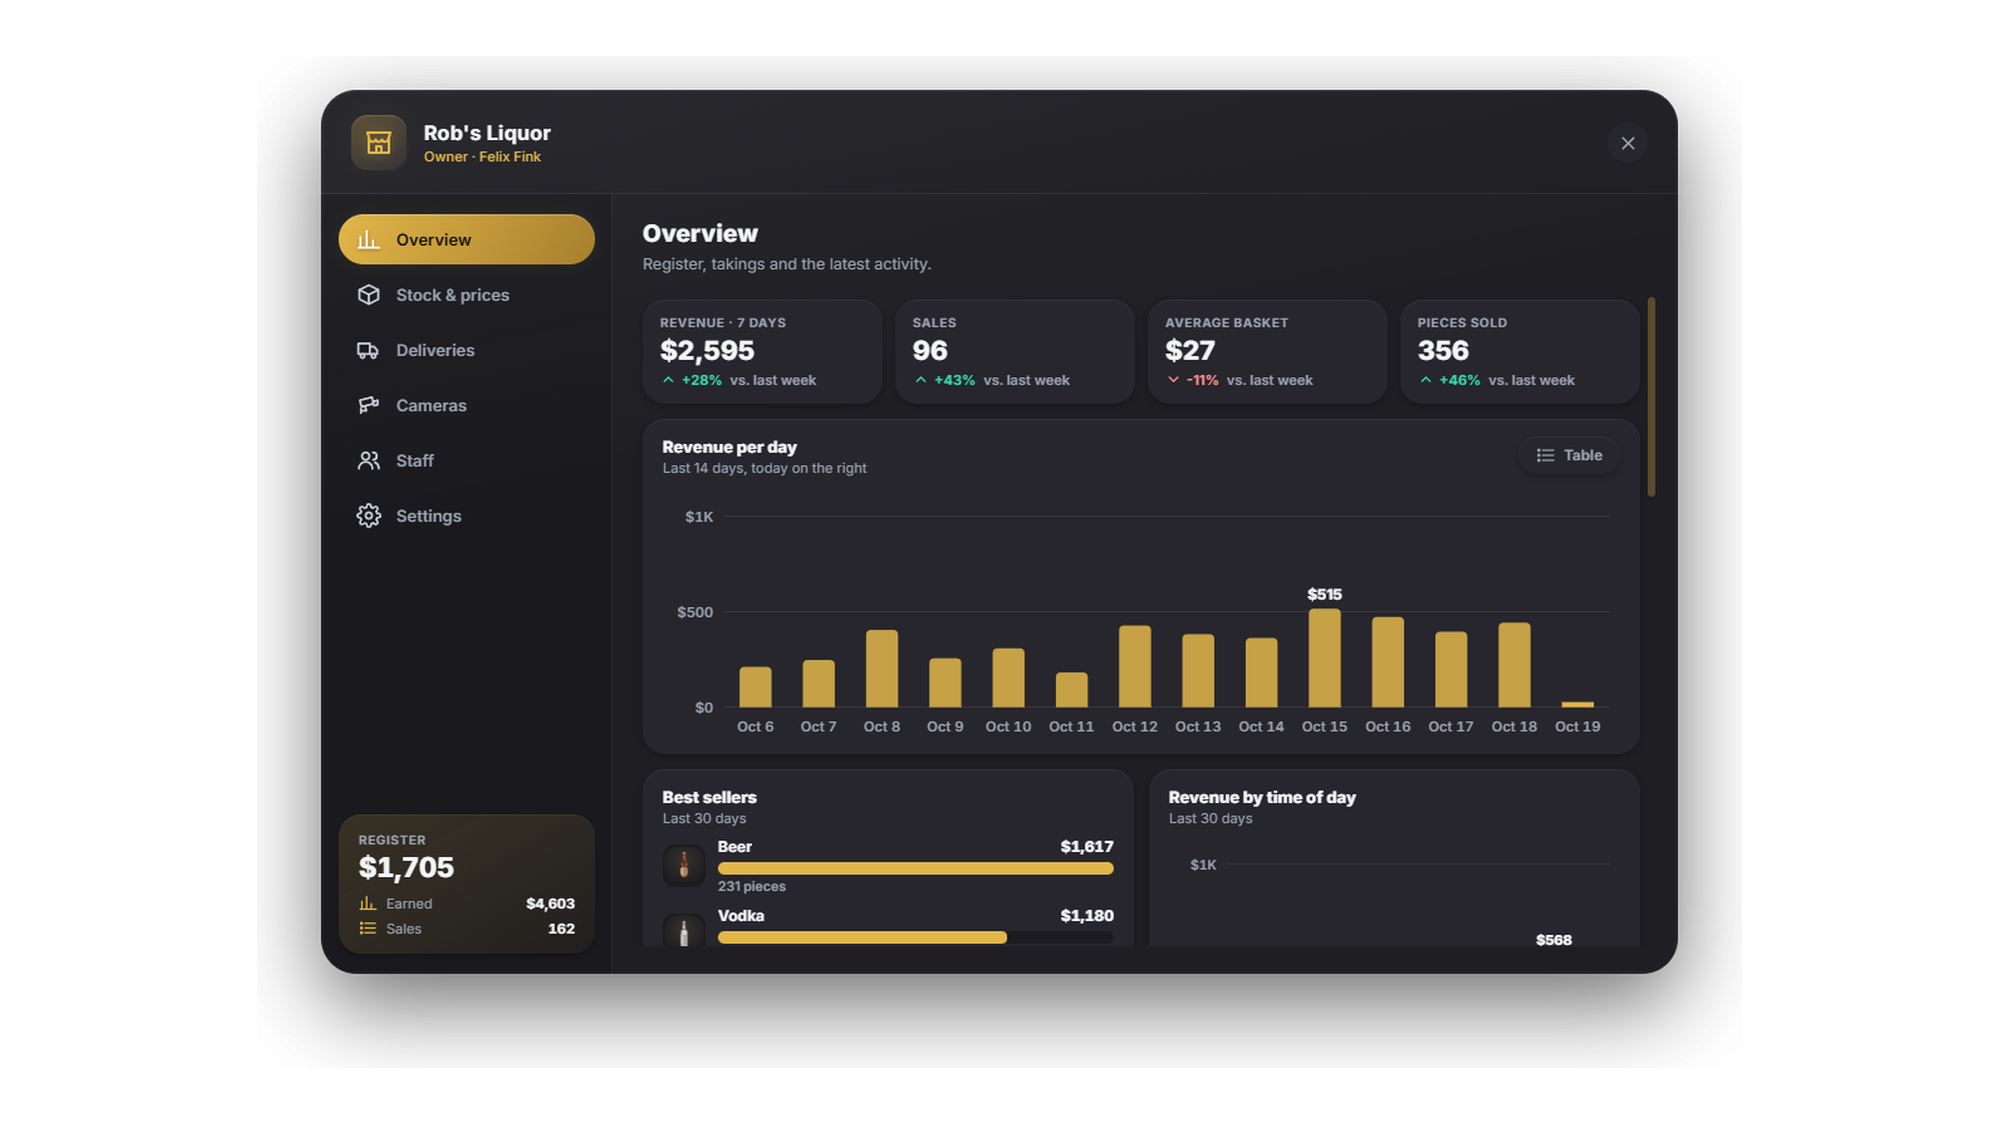This screenshot has height=1125, width=2000.
Task: Click the +28% revenue up arrow
Action: coord(668,380)
